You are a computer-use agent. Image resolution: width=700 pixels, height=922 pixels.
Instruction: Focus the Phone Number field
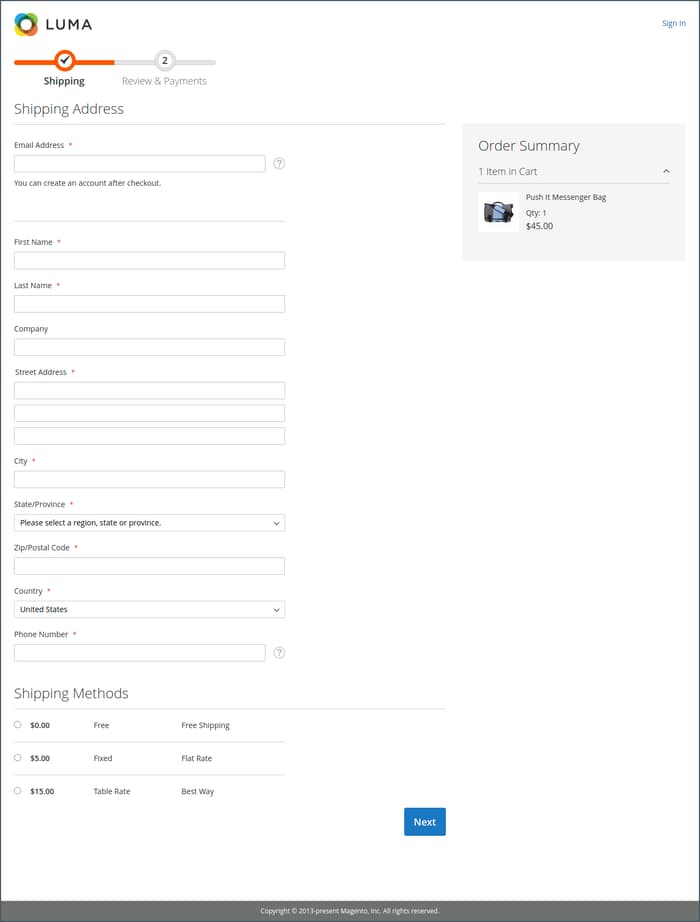pyautogui.click(x=139, y=652)
